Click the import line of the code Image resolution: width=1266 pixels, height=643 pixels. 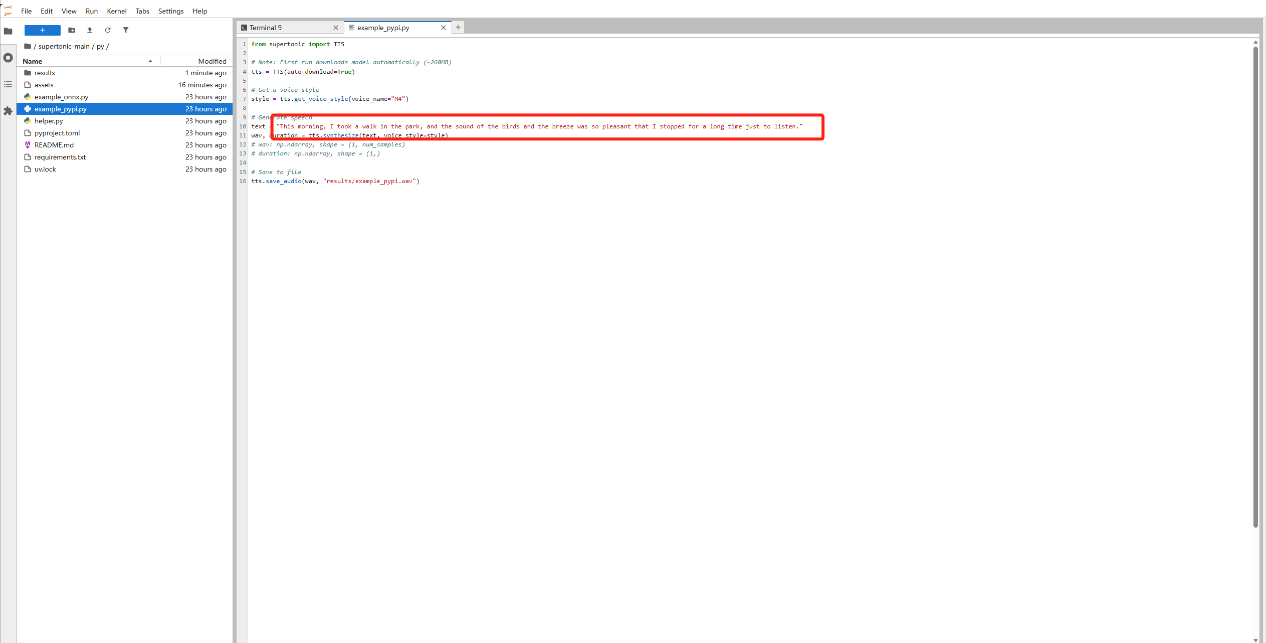pos(298,44)
